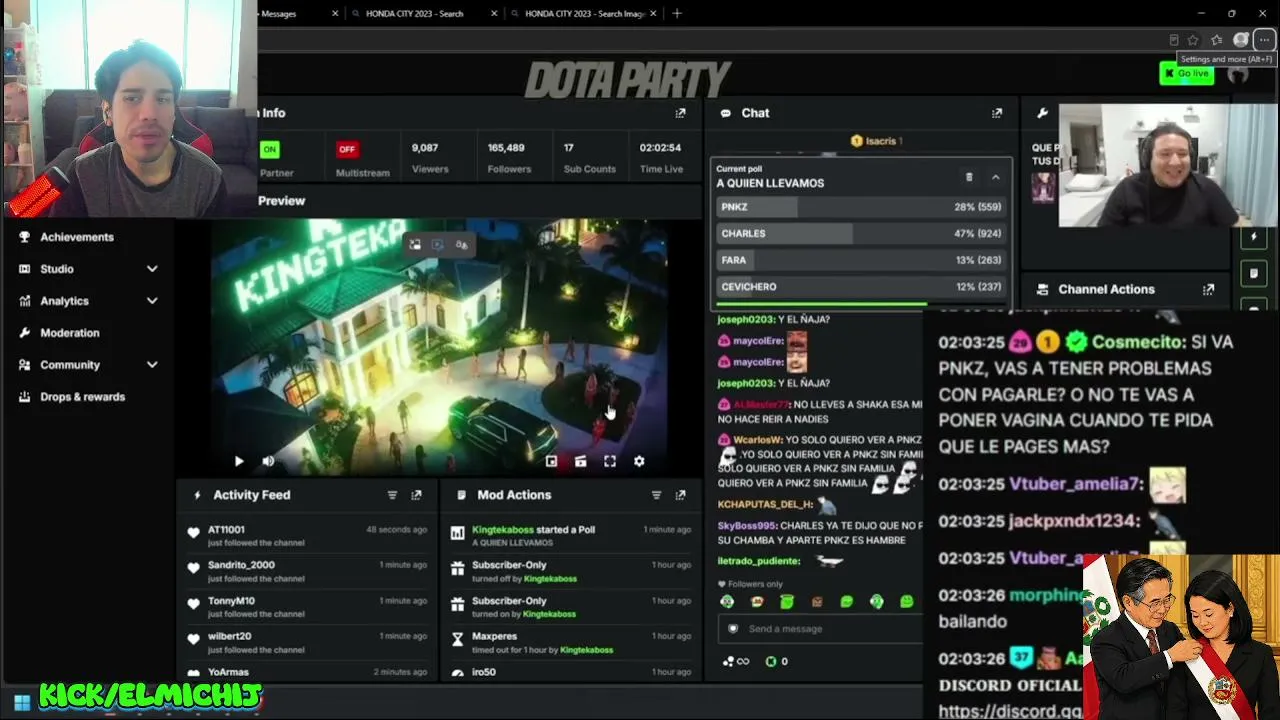This screenshot has width=1280, height=720.
Task: Open Mod Actions filter options
Action: (x=656, y=495)
